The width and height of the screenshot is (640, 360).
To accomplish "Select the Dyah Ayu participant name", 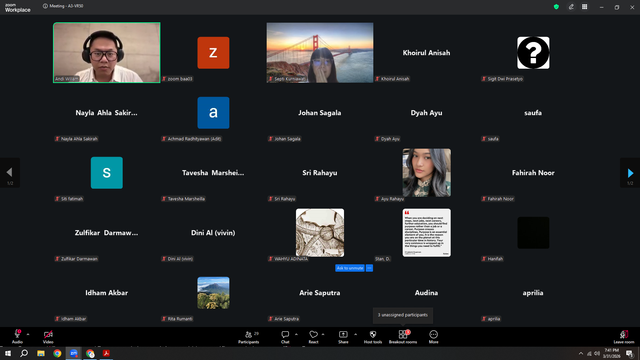I will (426, 113).
